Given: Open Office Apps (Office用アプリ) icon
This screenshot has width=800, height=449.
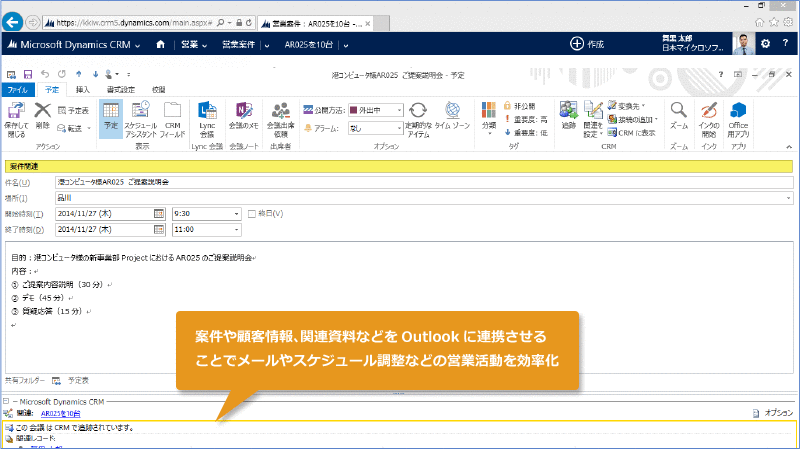Looking at the screenshot, I should tap(739, 116).
